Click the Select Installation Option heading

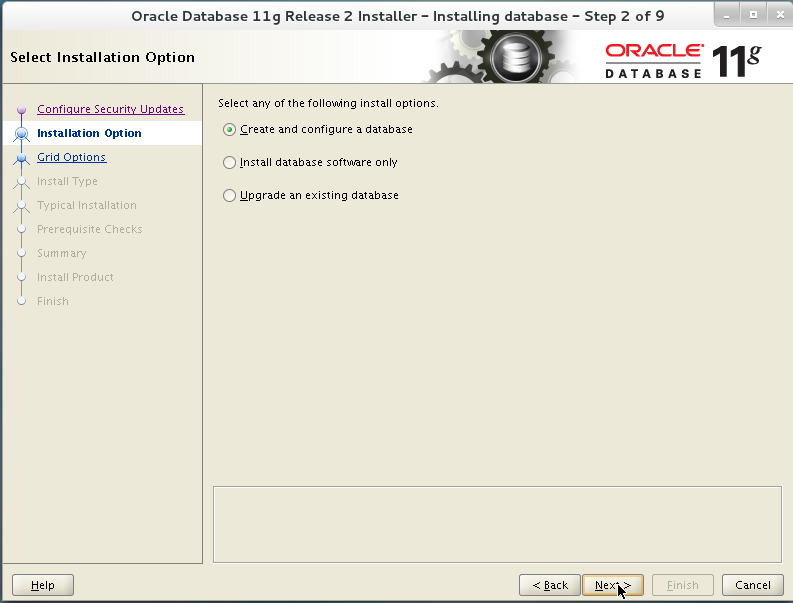(102, 57)
